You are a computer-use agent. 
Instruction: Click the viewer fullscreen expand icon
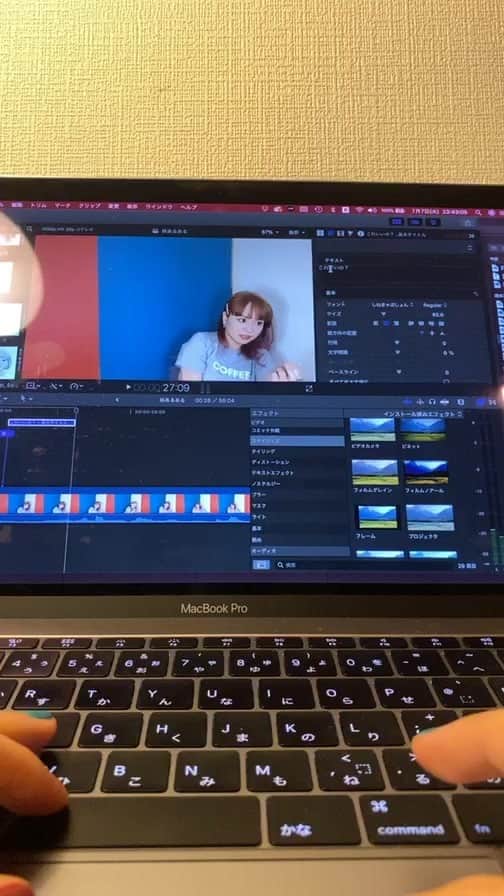(309, 388)
